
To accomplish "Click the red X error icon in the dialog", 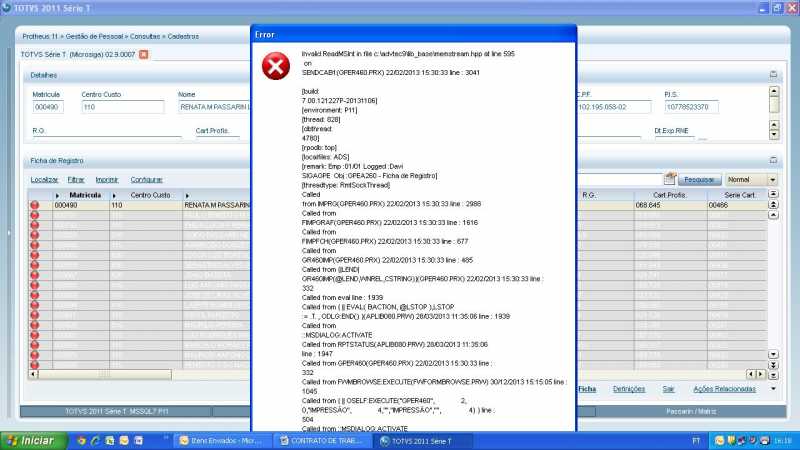I will point(276,66).
